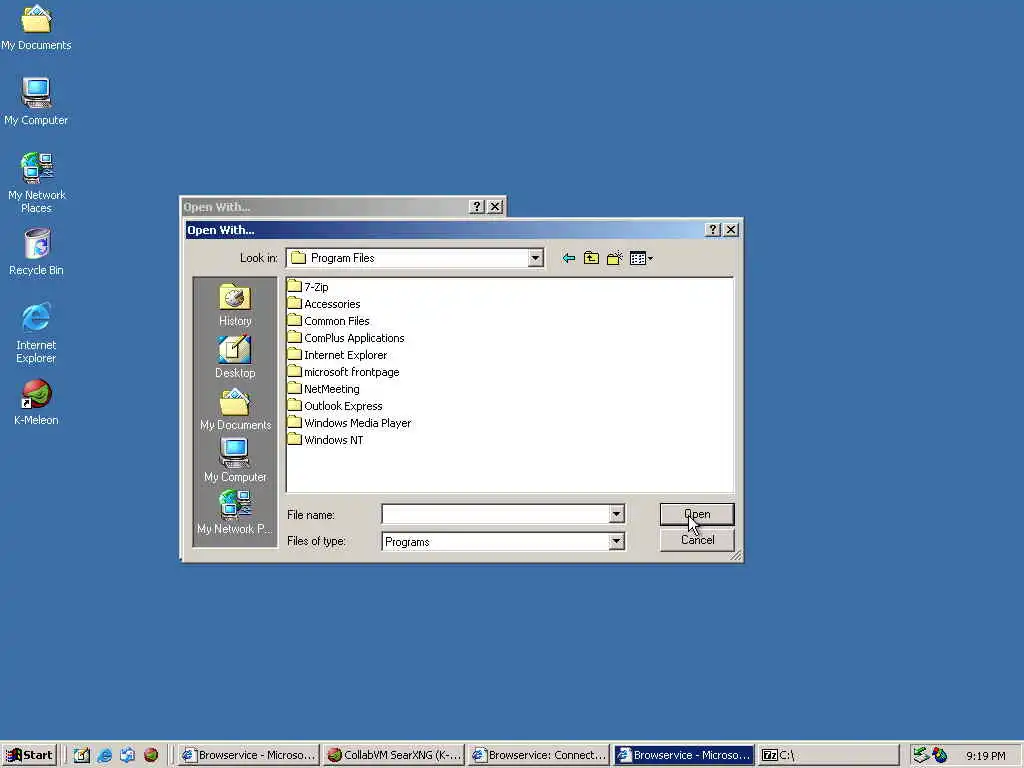Select the microsoft frontpage folder

(344, 372)
